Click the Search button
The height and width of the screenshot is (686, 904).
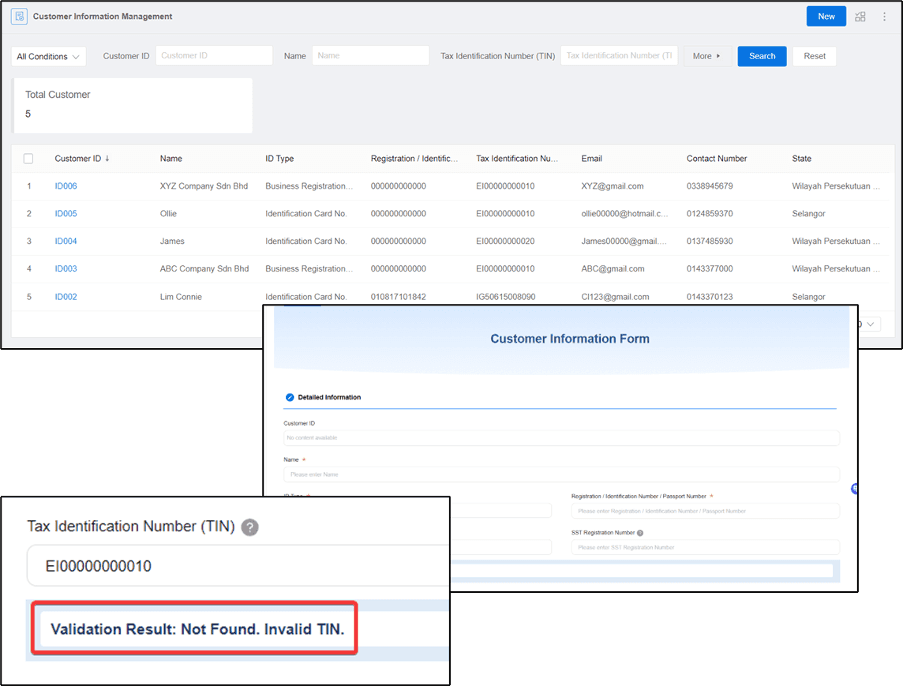[x=762, y=56]
